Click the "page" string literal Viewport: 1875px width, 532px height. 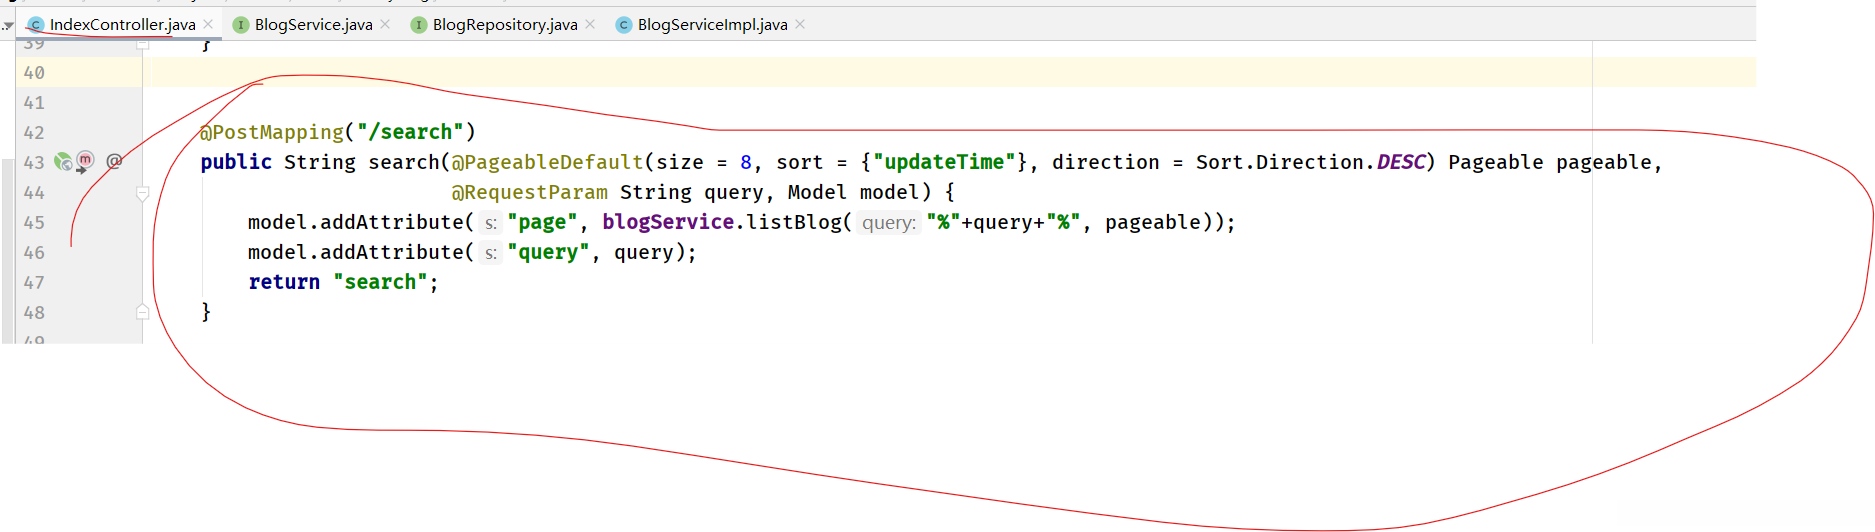[542, 222]
